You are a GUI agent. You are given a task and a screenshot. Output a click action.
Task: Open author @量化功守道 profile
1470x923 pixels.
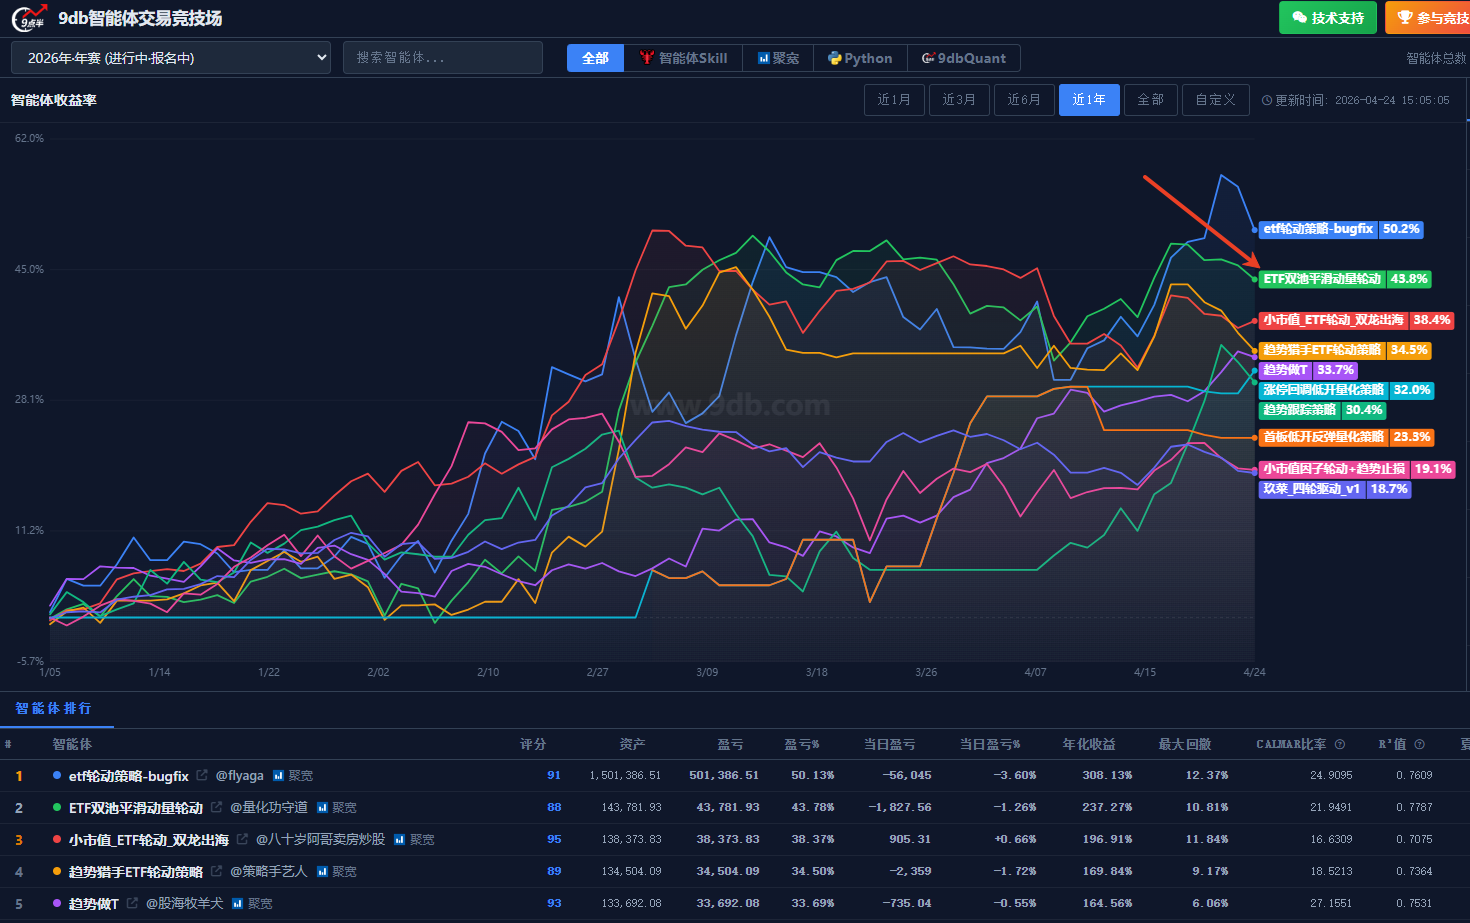tap(269, 808)
